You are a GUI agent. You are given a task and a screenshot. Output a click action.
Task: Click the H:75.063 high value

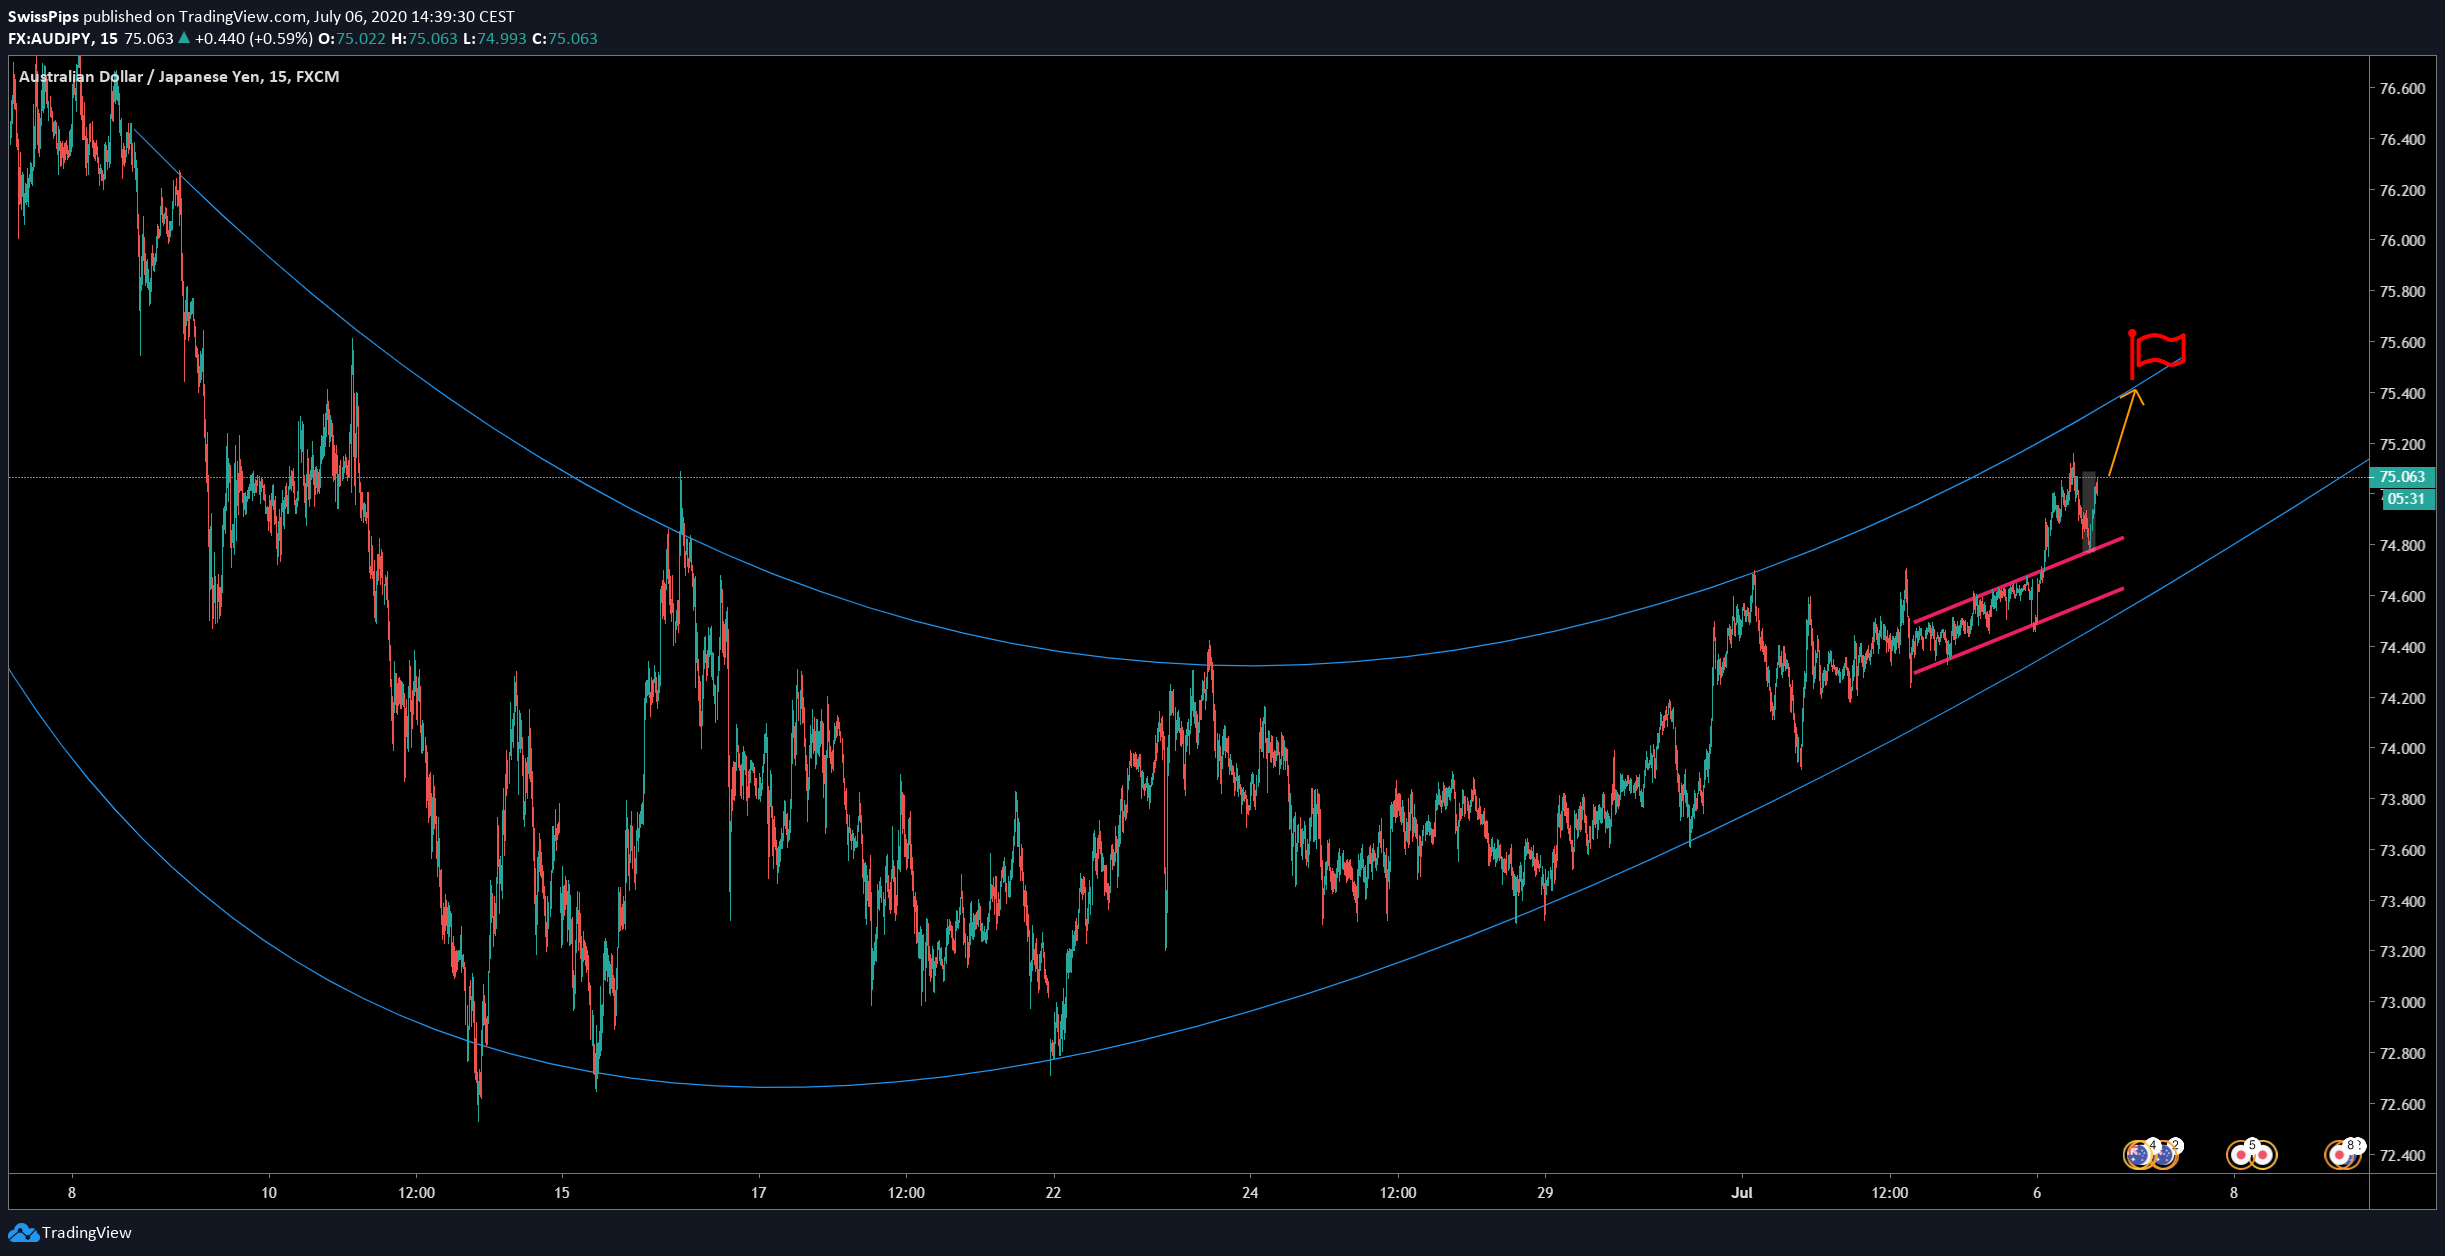(424, 38)
